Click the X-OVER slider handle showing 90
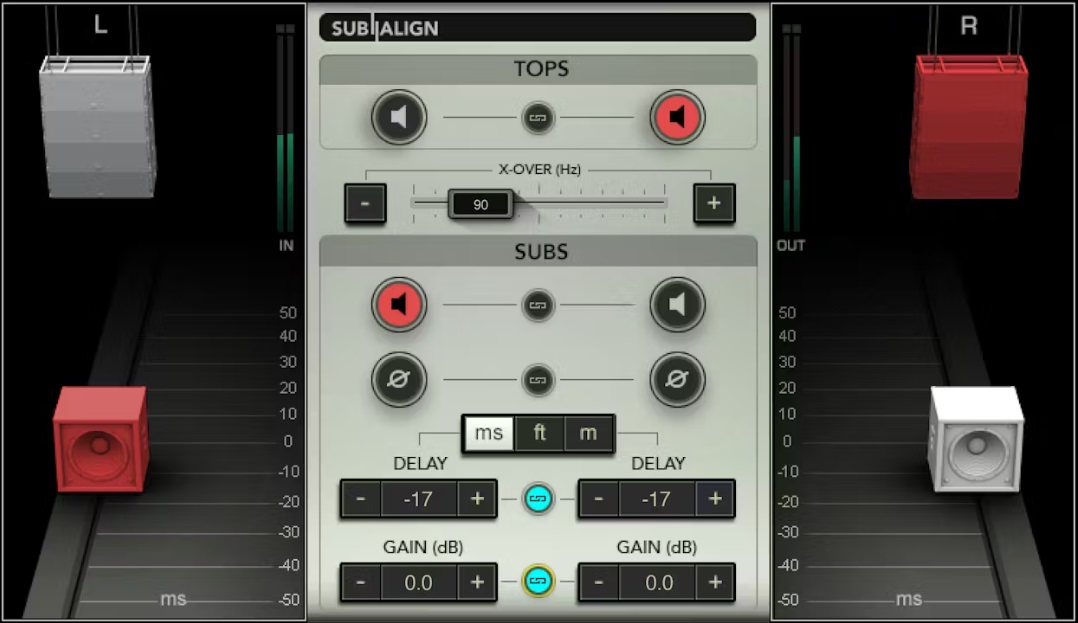The image size is (1078, 623). coord(481,204)
